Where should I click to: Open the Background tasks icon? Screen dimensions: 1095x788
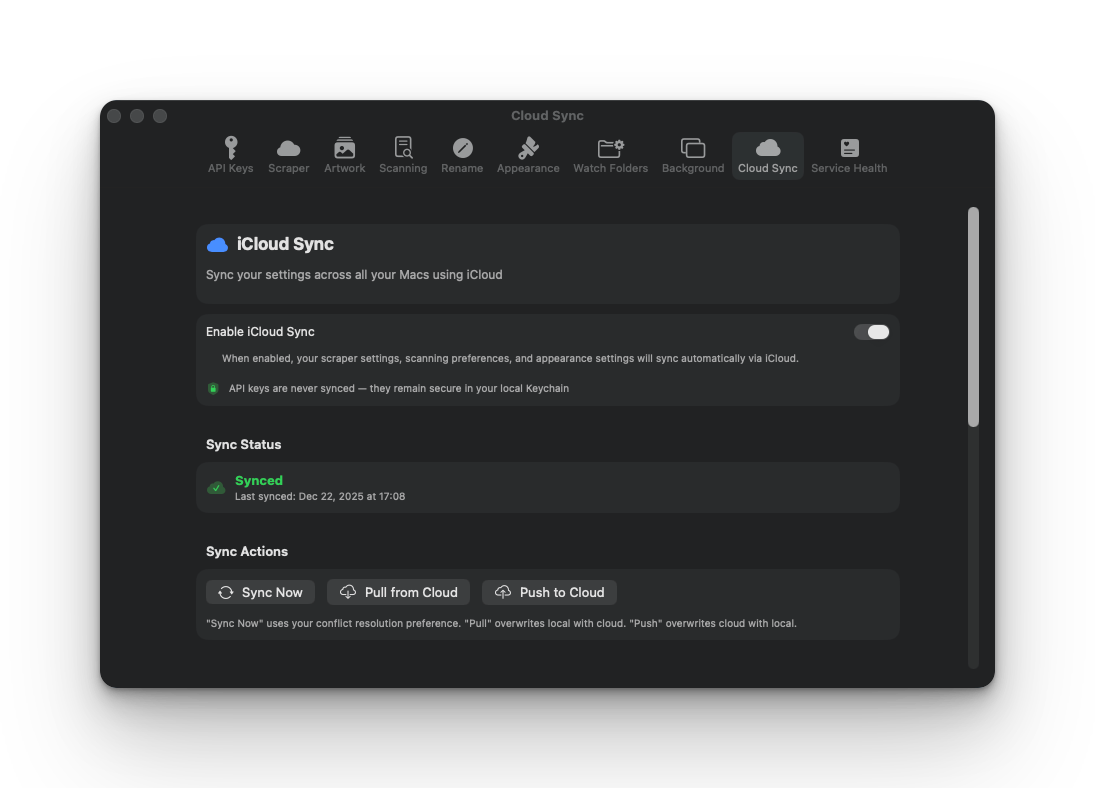692,147
